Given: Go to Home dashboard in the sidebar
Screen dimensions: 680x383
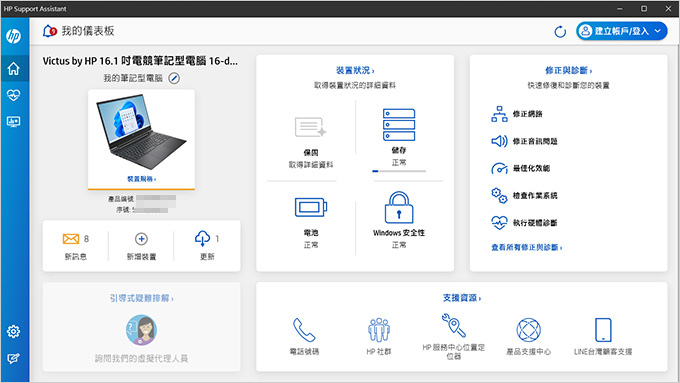Looking at the screenshot, I should point(13,68).
